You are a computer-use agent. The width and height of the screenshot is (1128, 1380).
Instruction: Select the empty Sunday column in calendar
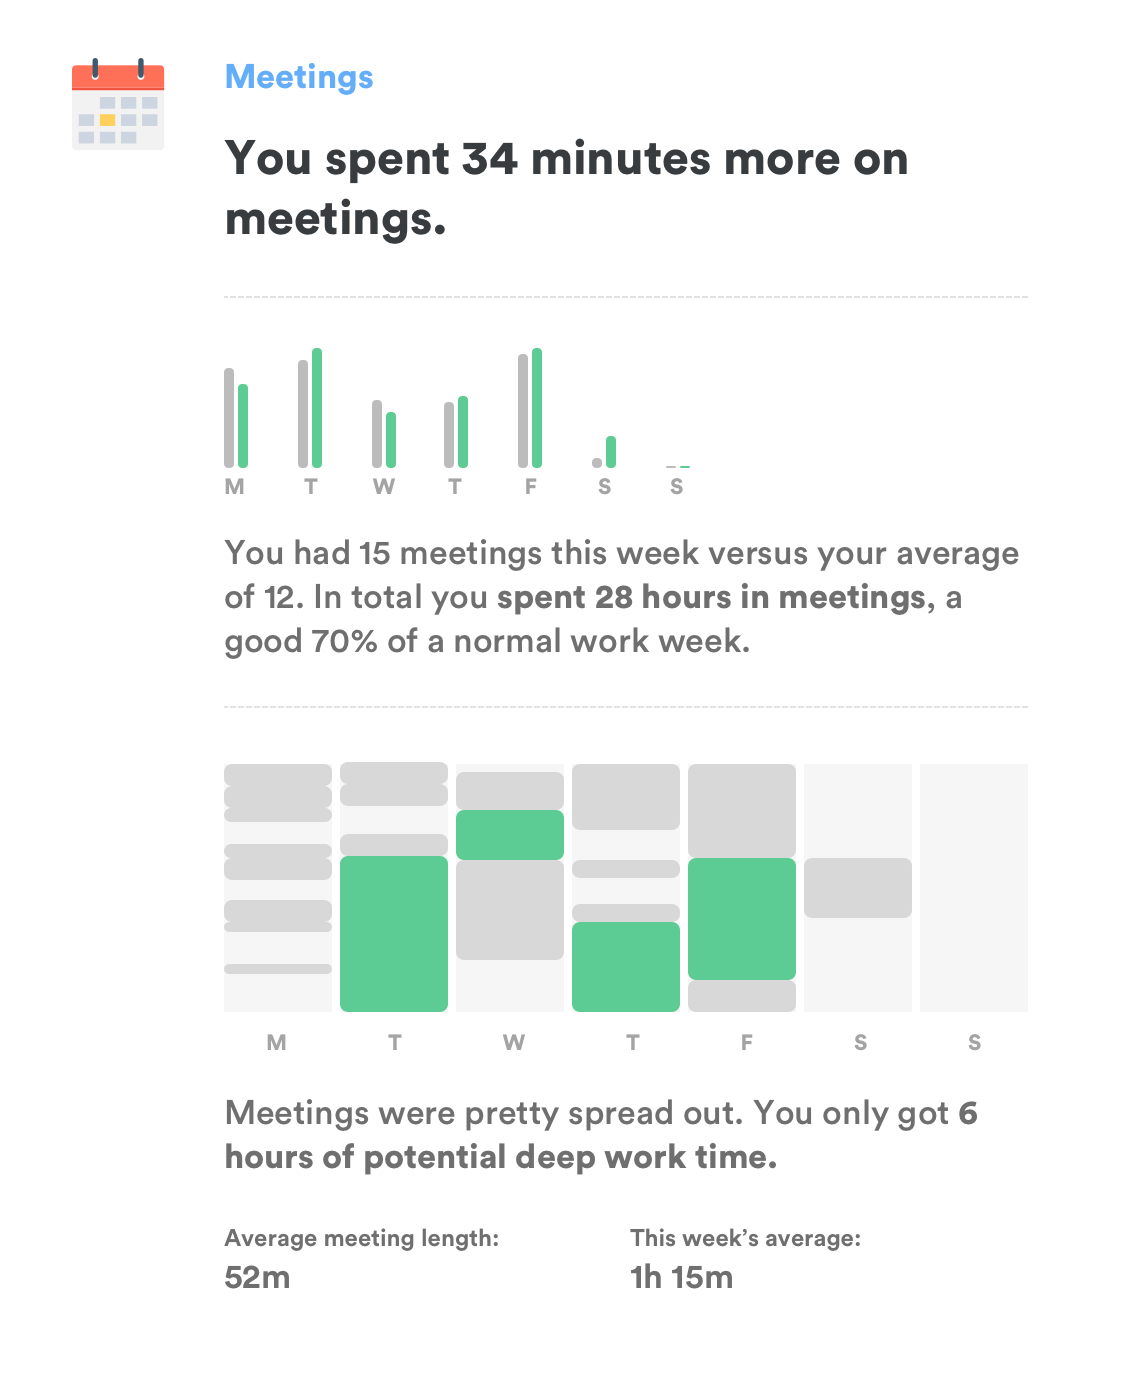pyautogui.click(x=974, y=888)
